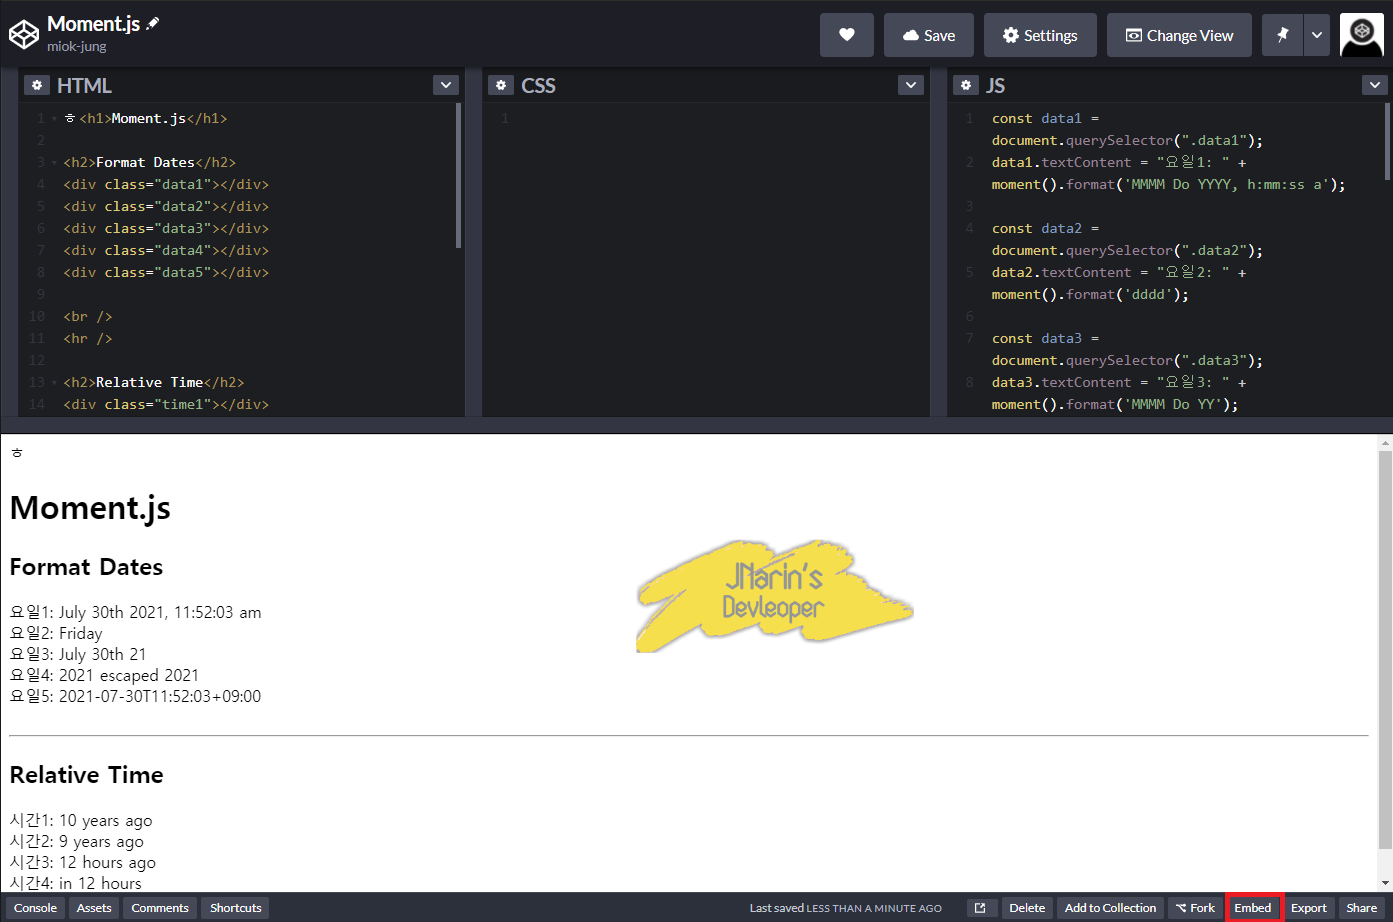Expand CSS editor dropdown arrow
The image size is (1393, 922).
tap(911, 85)
